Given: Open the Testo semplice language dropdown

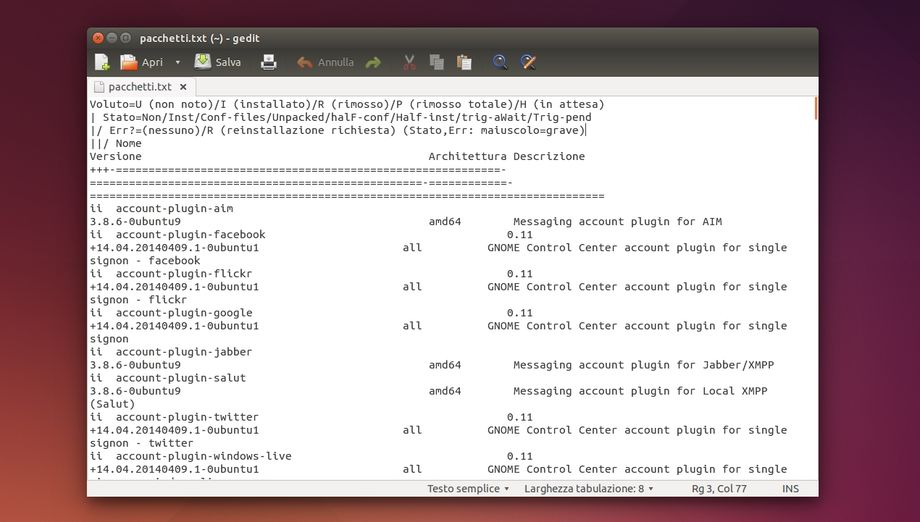Looking at the screenshot, I should click(468, 489).
